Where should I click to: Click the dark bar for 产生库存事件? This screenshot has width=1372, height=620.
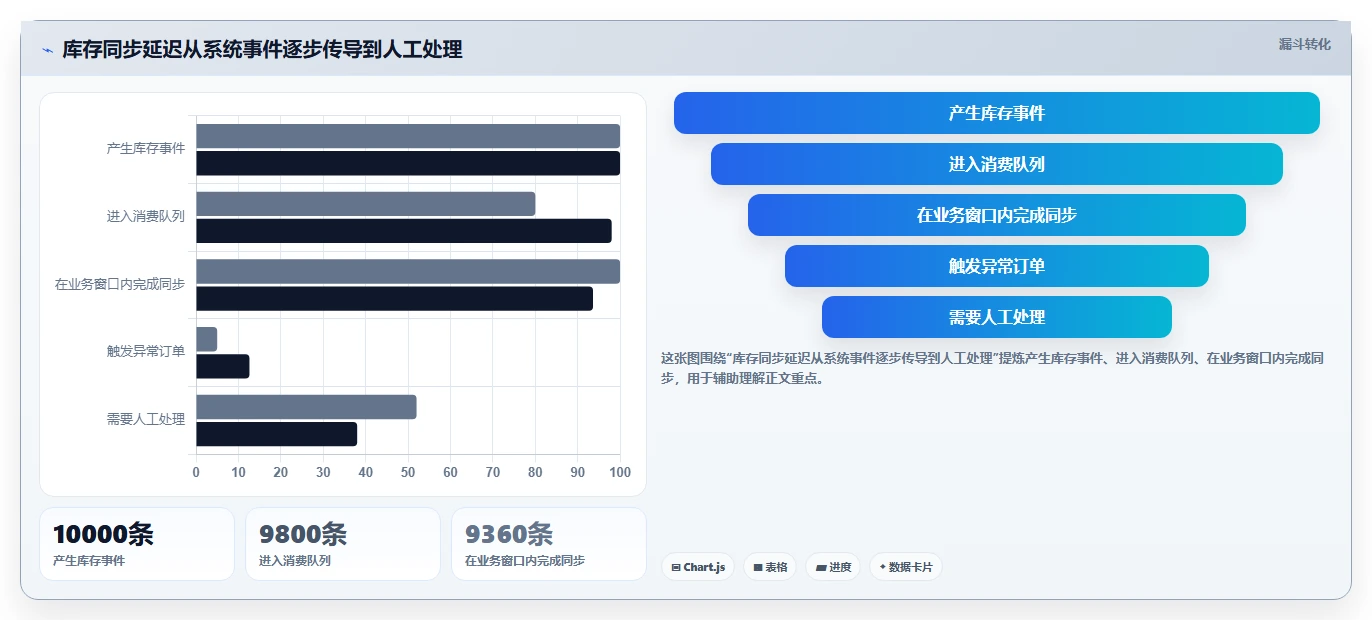click(408, 163)
